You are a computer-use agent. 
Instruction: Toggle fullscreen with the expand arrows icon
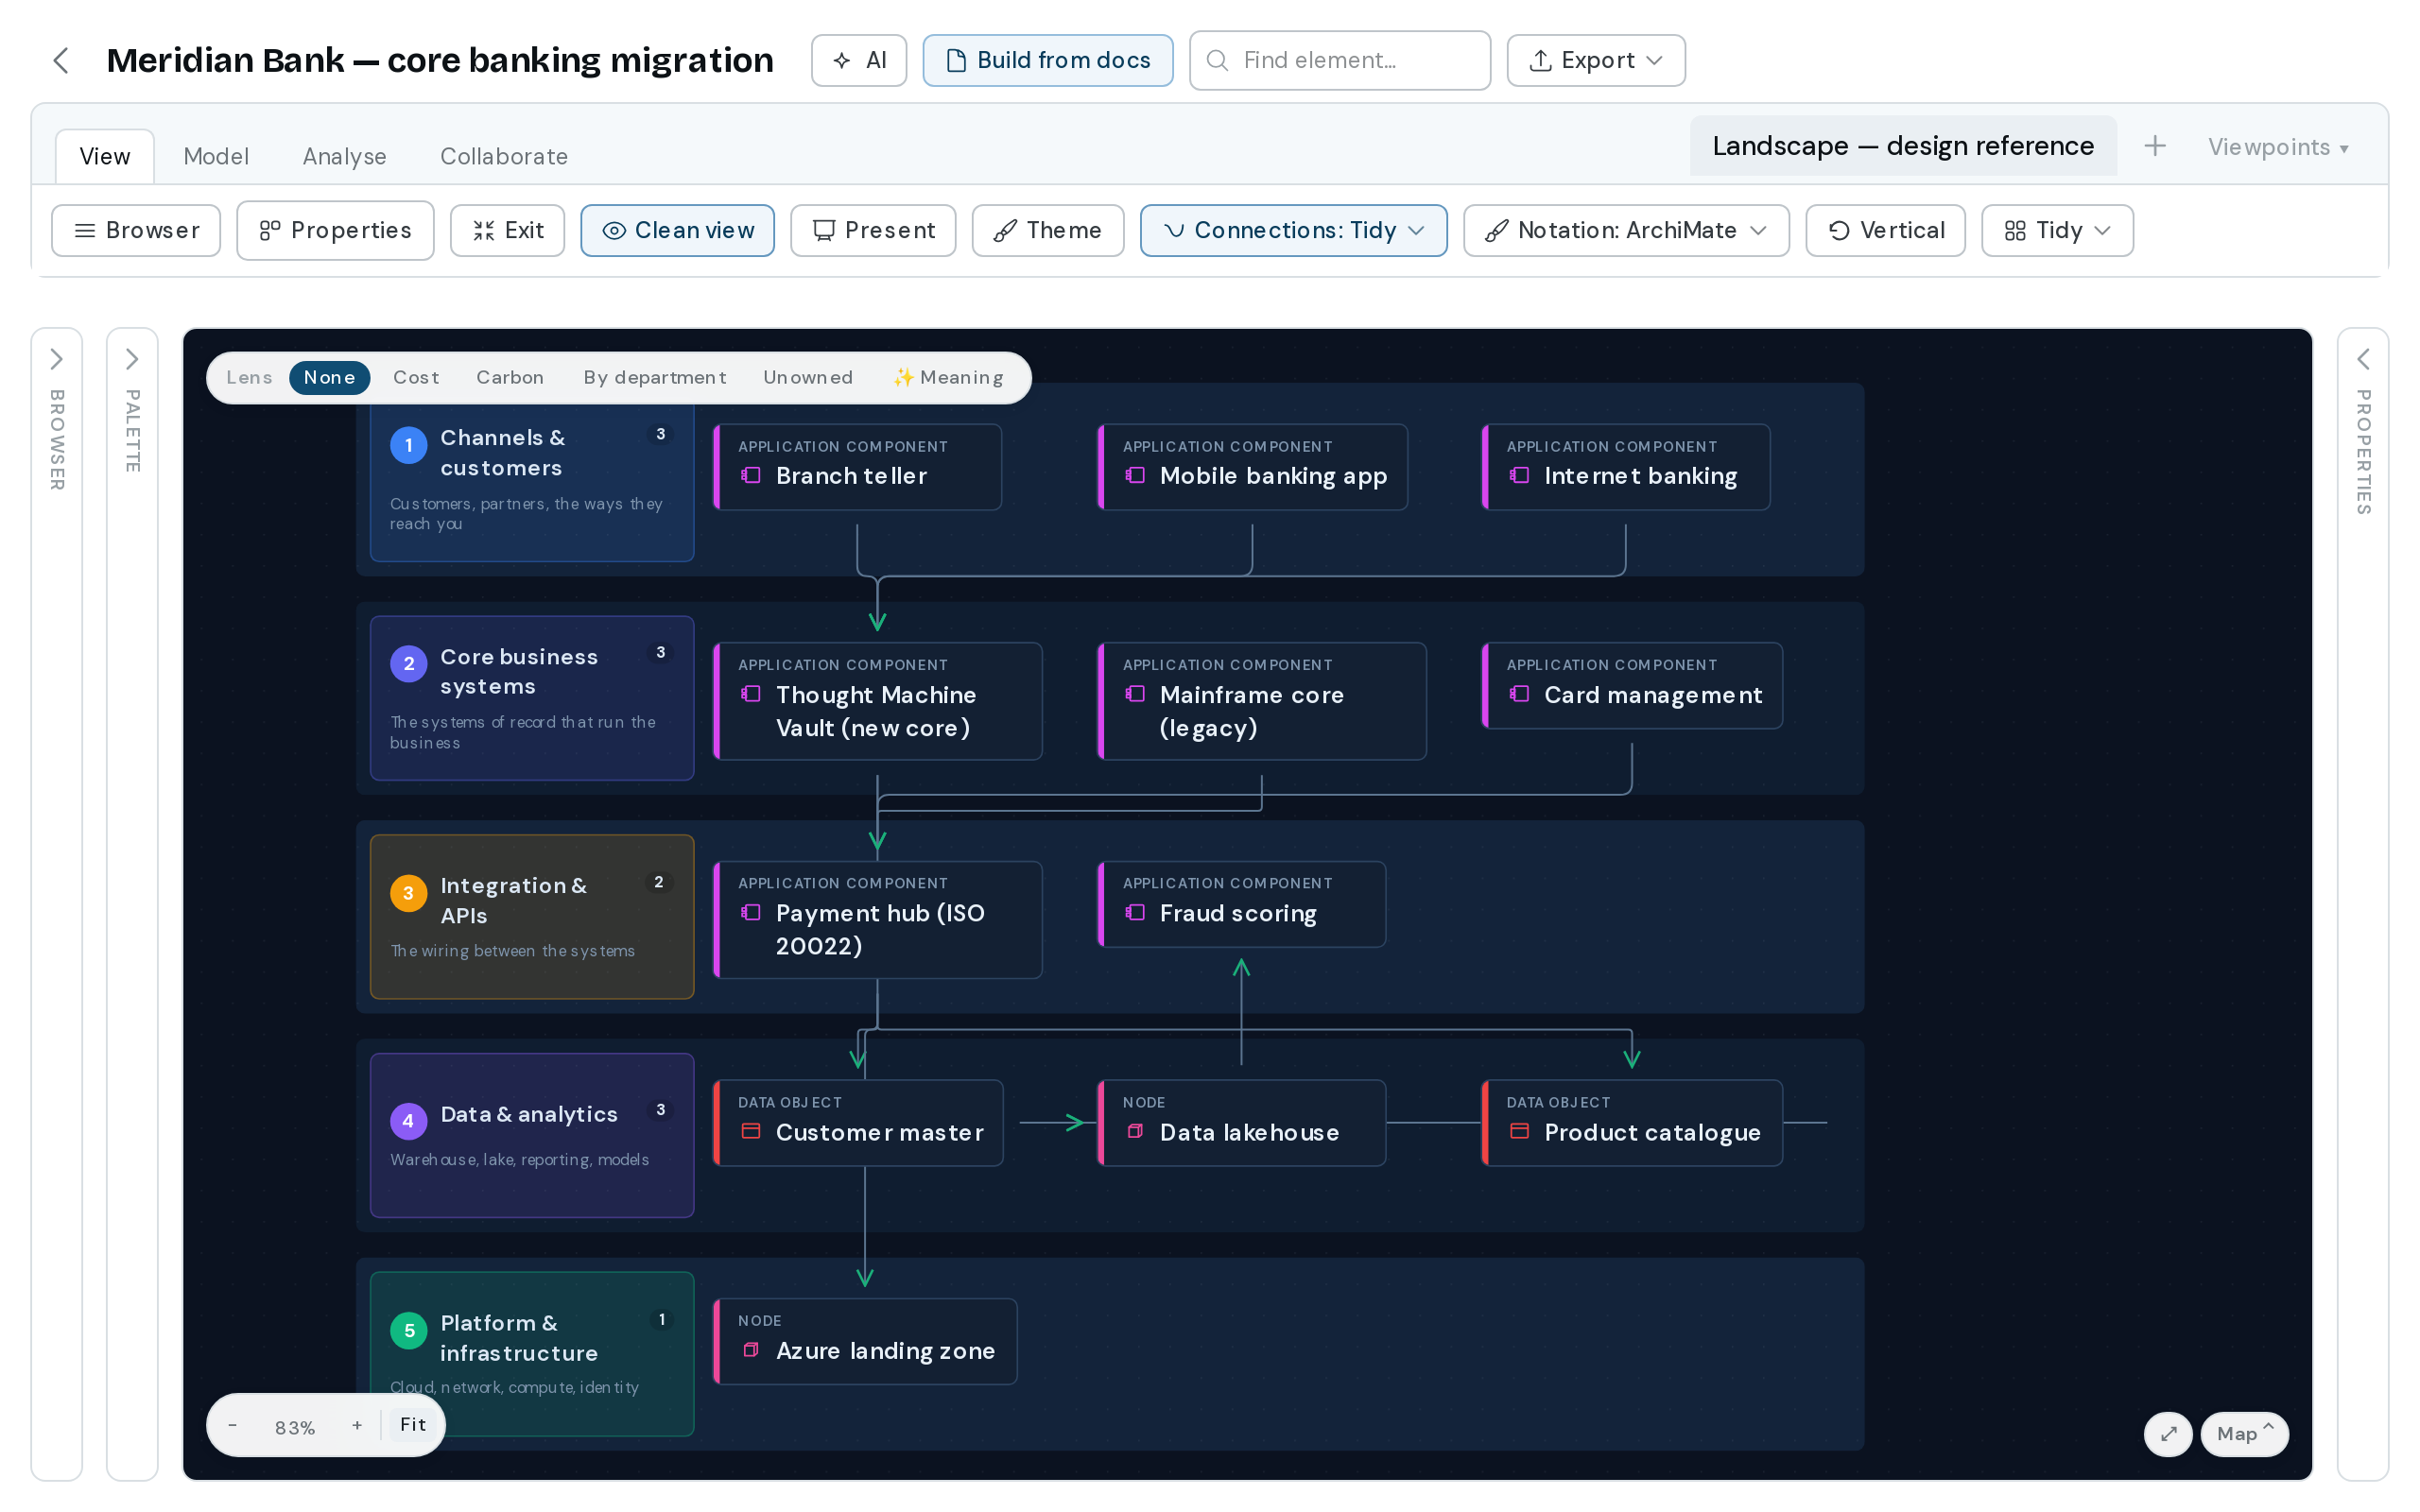pyautogui.click(x=2168, y=1434)
